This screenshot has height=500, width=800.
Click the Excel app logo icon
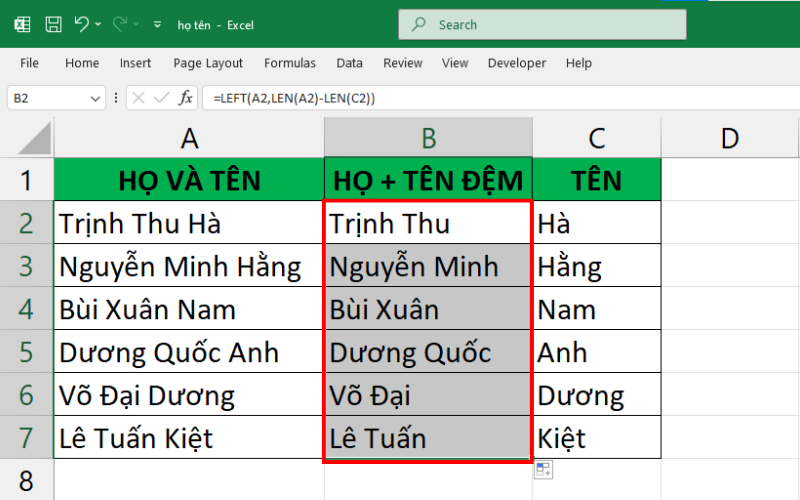(x=22, y=24)
